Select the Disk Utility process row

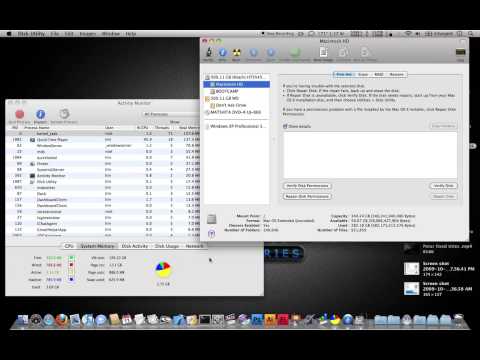click(103, 182)
